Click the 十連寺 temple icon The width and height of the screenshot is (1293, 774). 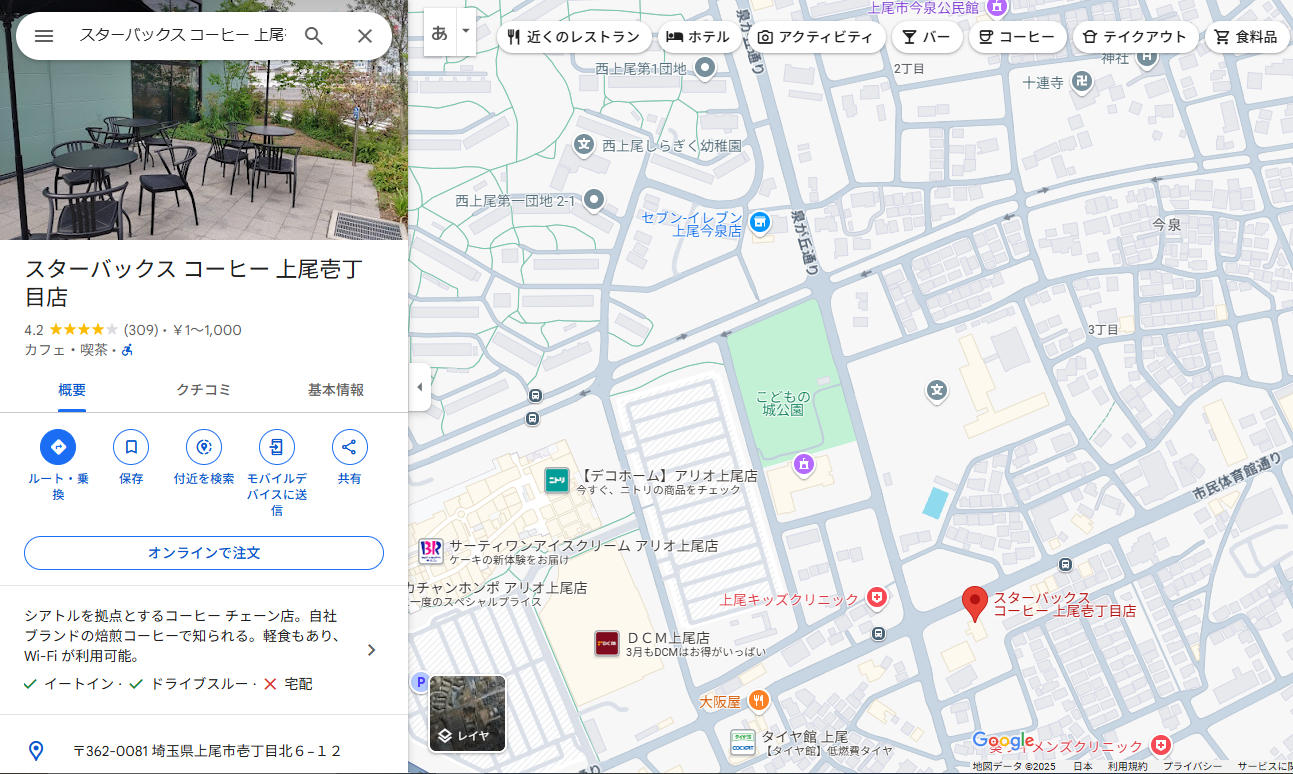[x=1082, y=83]
